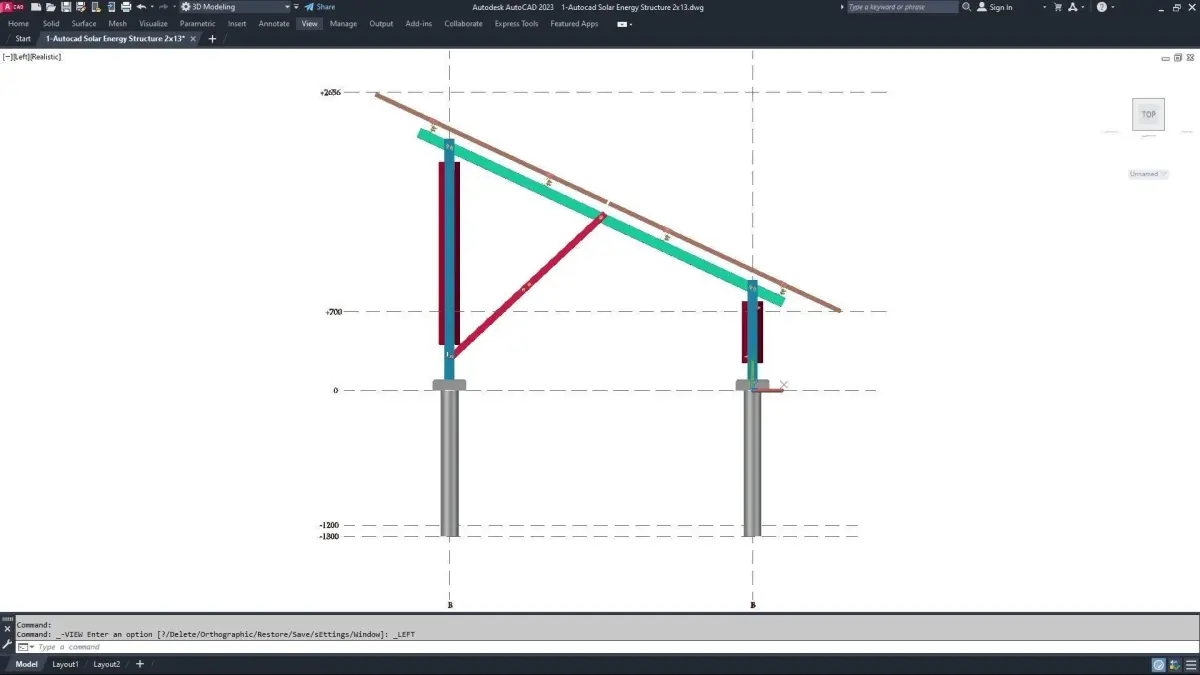Open the Featured Apps ribbon tab
Image resolution: width=1200 pixels, height=675 pixels.
point(574,23)
